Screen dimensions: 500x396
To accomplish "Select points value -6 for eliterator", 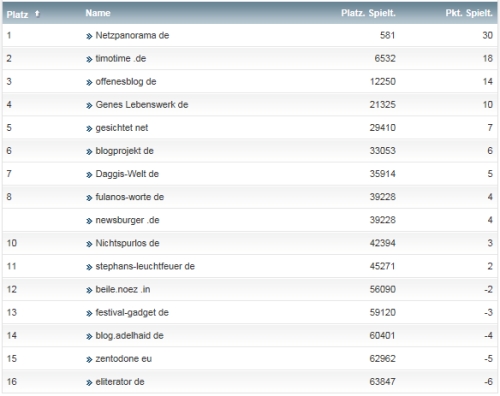I will pos(489,382).
